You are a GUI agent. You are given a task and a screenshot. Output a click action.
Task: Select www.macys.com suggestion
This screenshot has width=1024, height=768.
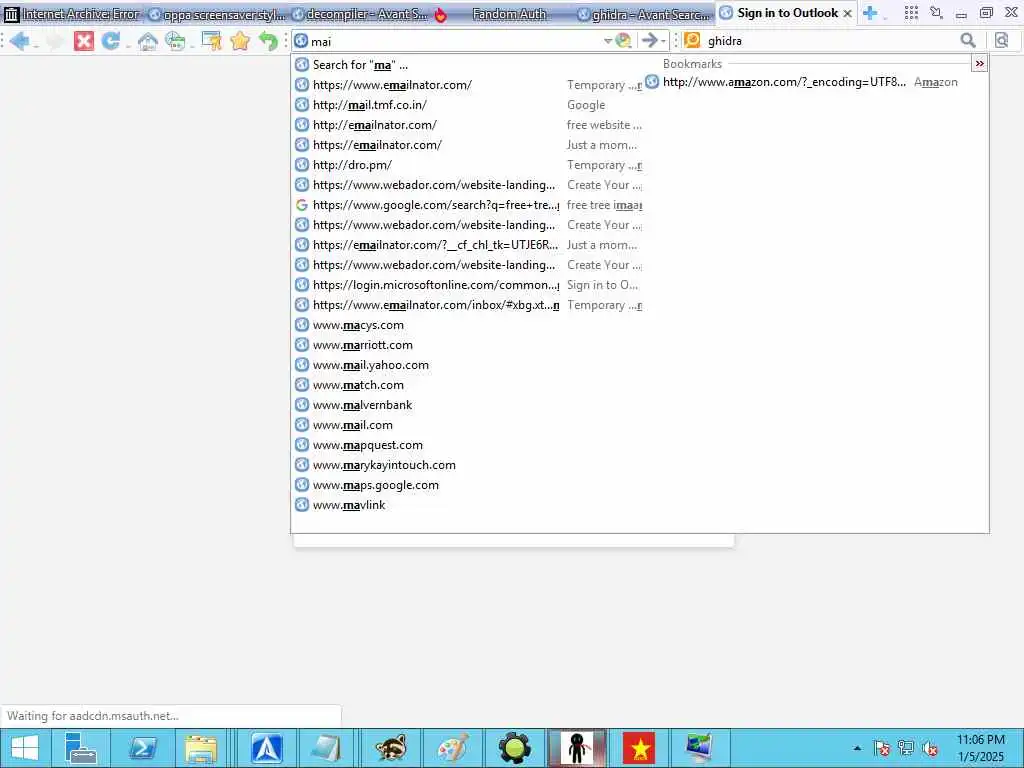tap(468, 325)
